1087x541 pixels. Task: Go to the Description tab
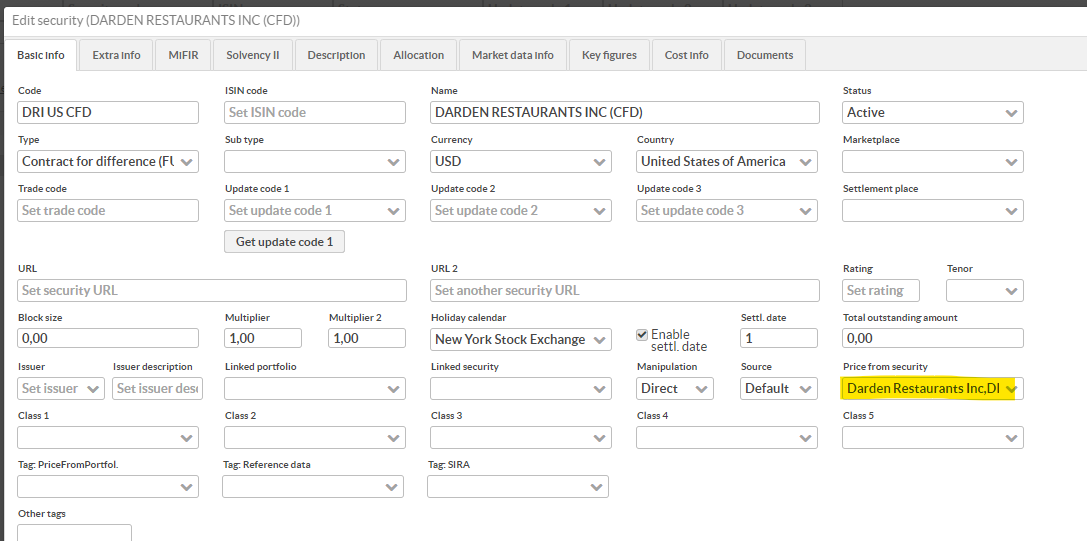click(336, 55)
